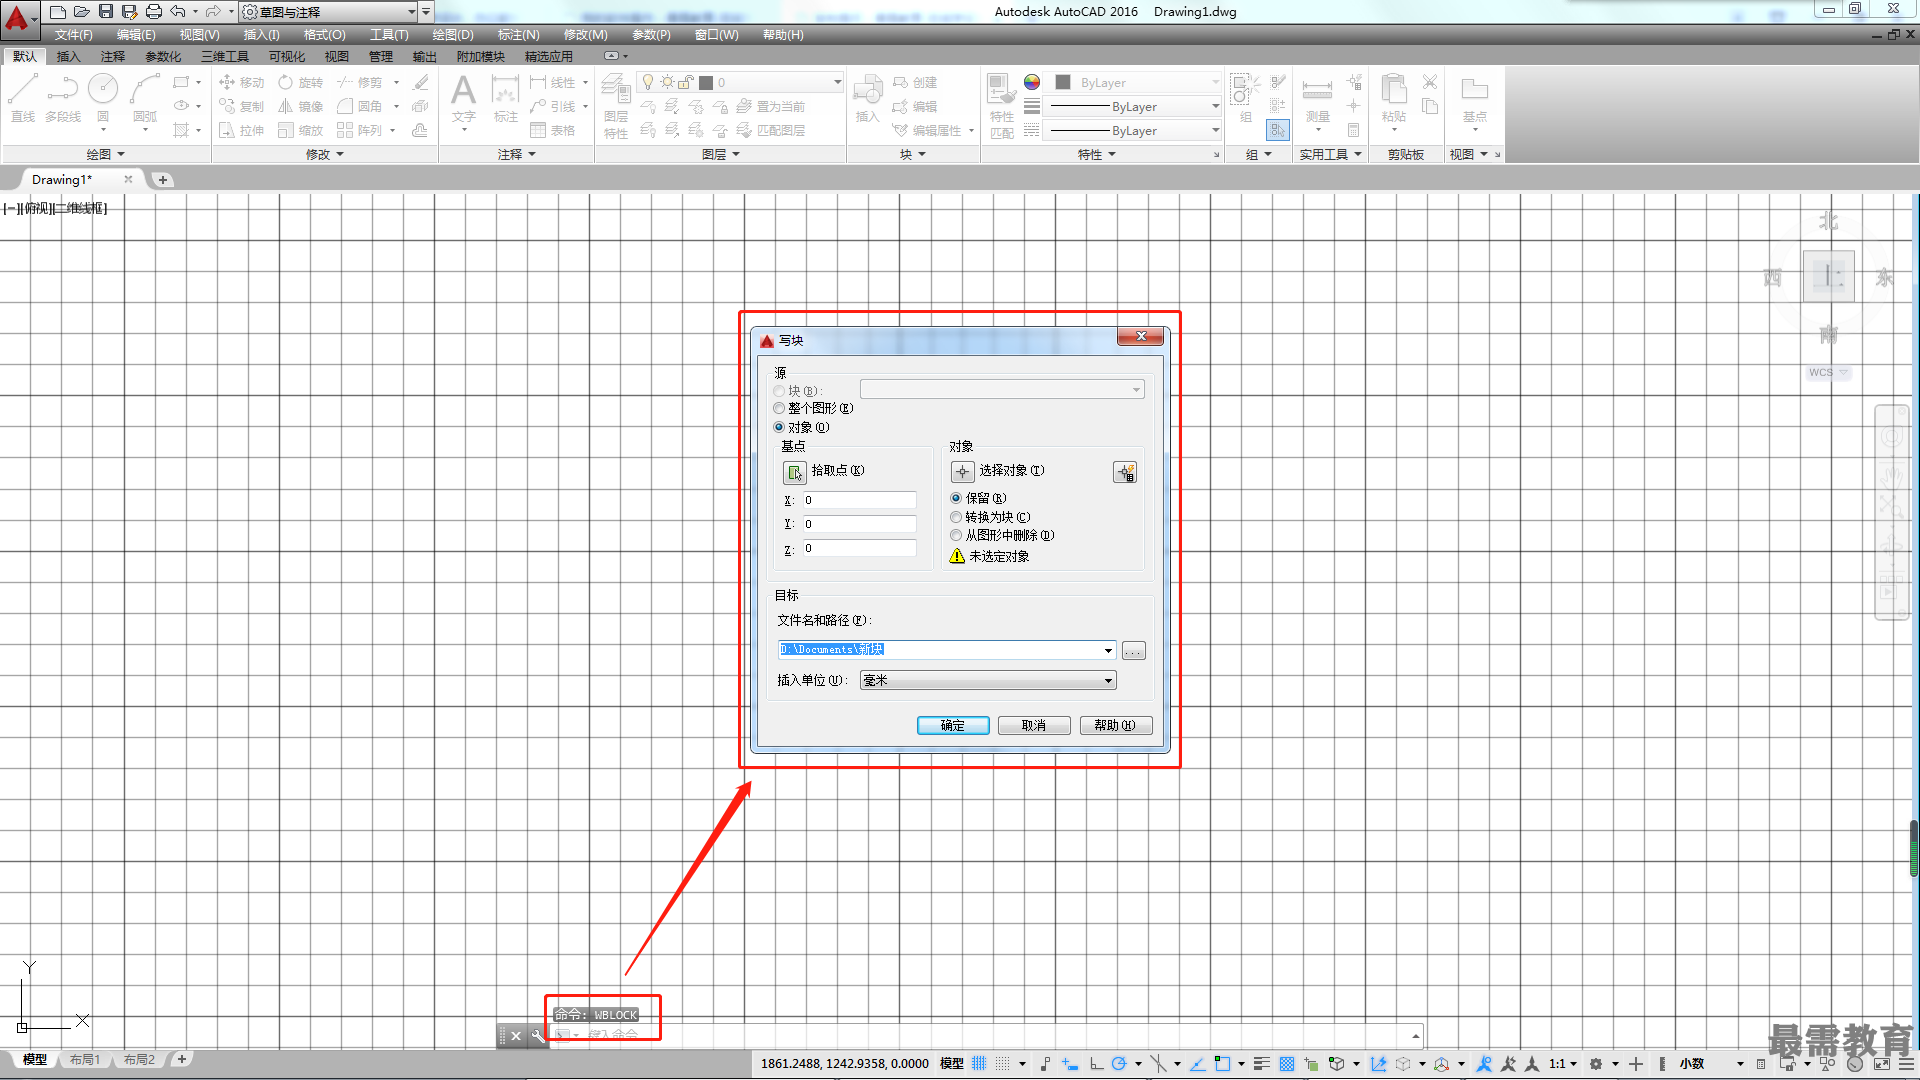Click the Insert block (插入) icon
Screen dimensions: 1920x1080
tap(867, 98)
